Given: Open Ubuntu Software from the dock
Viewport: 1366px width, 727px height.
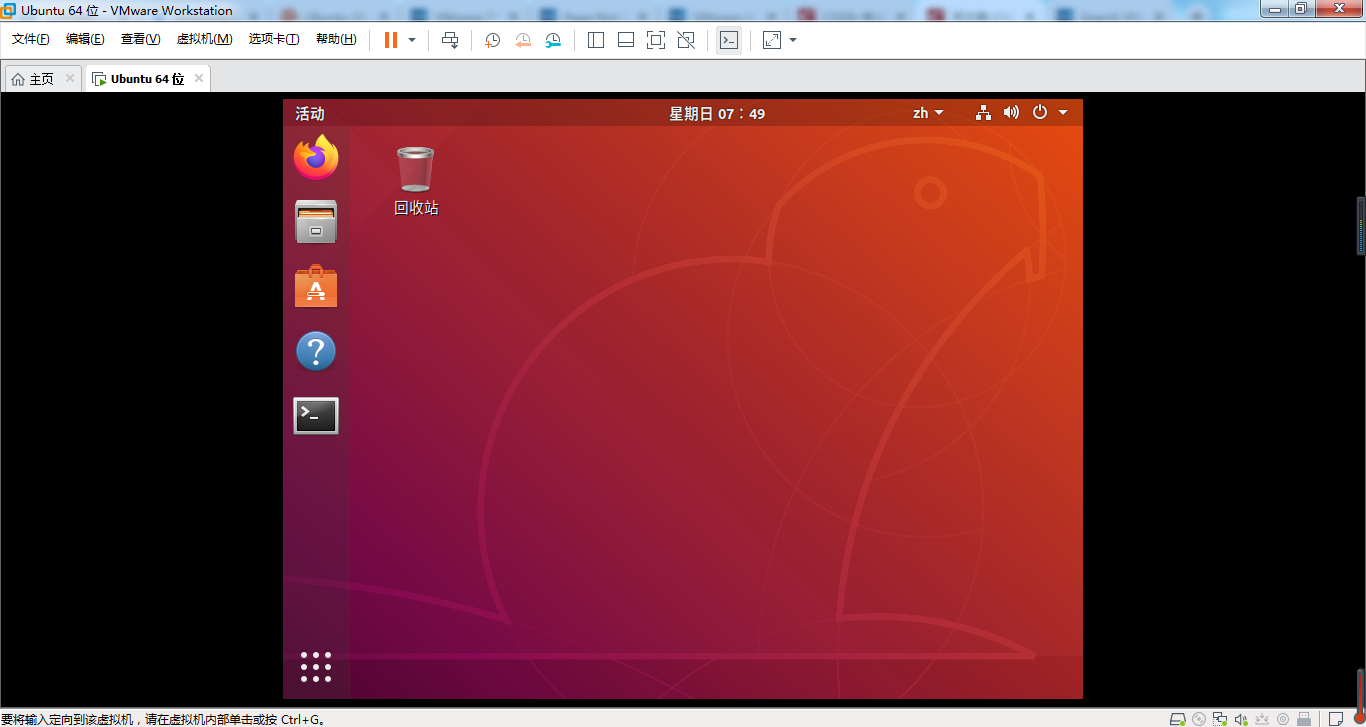Looking at the screenshot, I should 316,286.
